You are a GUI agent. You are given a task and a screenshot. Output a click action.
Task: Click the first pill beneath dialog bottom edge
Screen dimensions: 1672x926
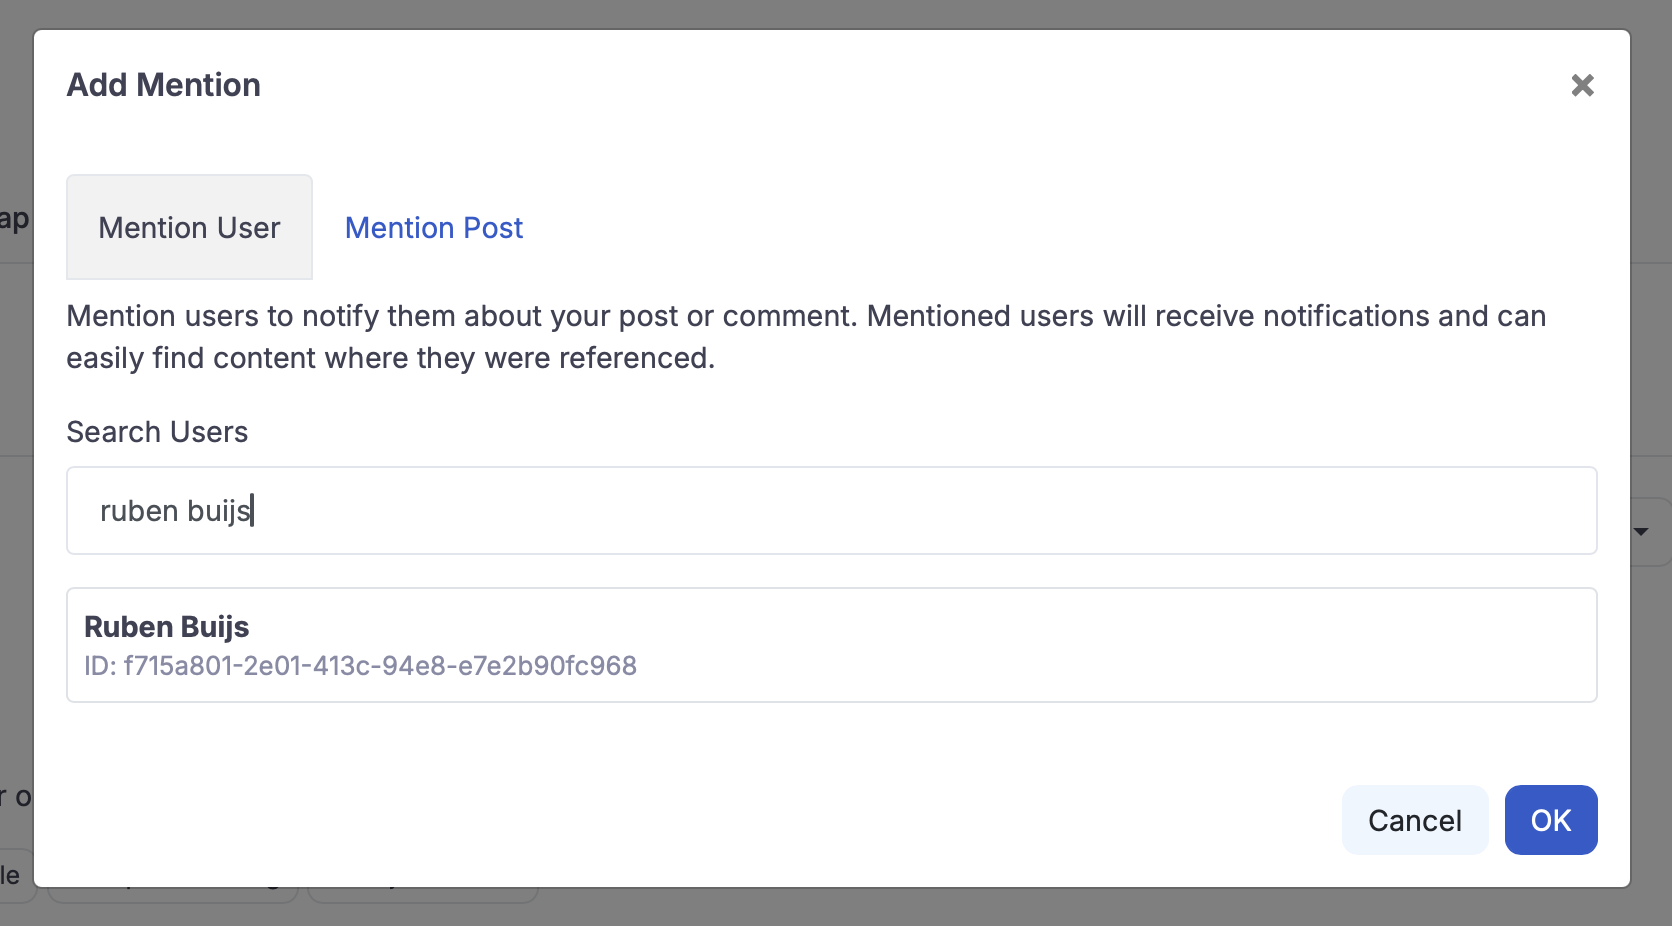(x=172, y=894)
